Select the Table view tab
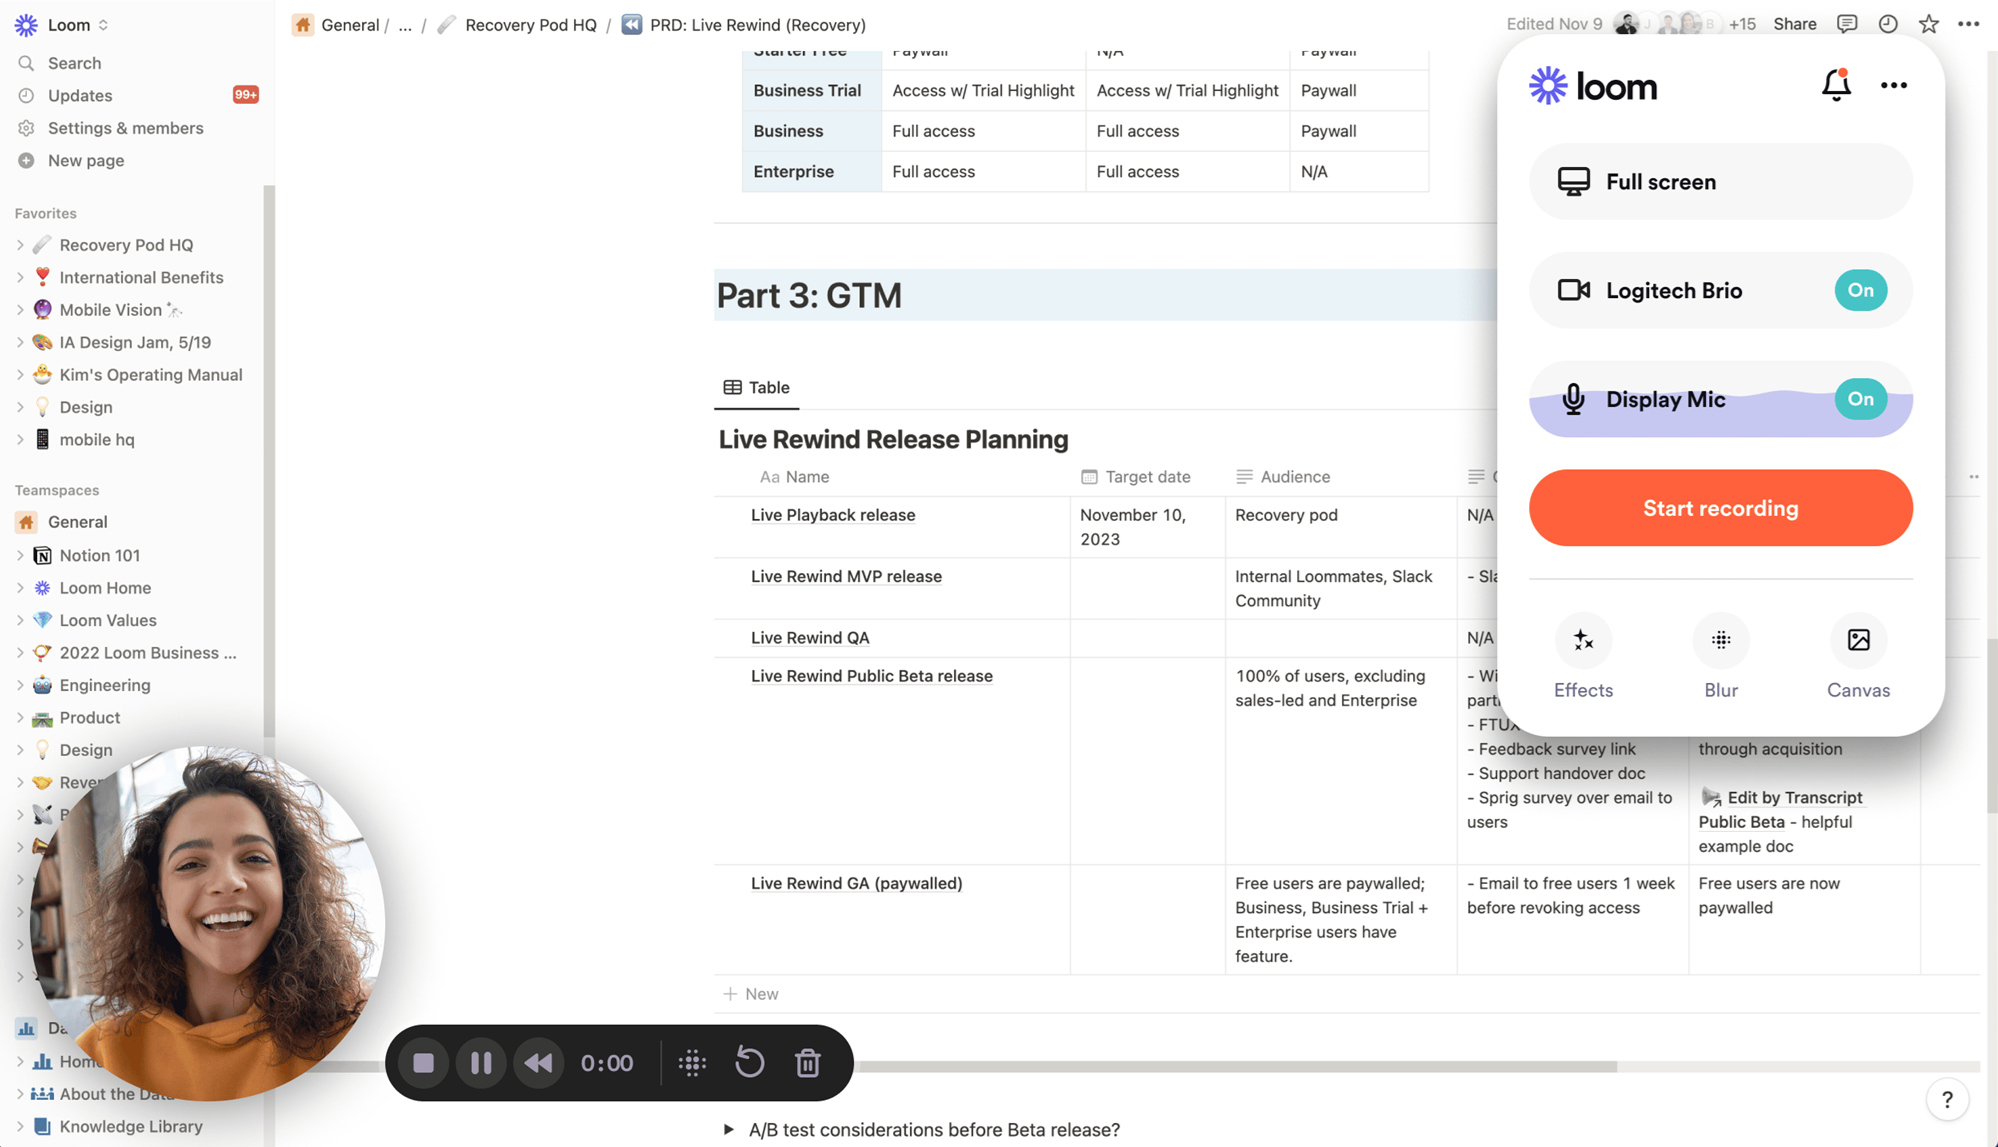The width and height of the screenshot is (1998, 1147). coord(757,388)
